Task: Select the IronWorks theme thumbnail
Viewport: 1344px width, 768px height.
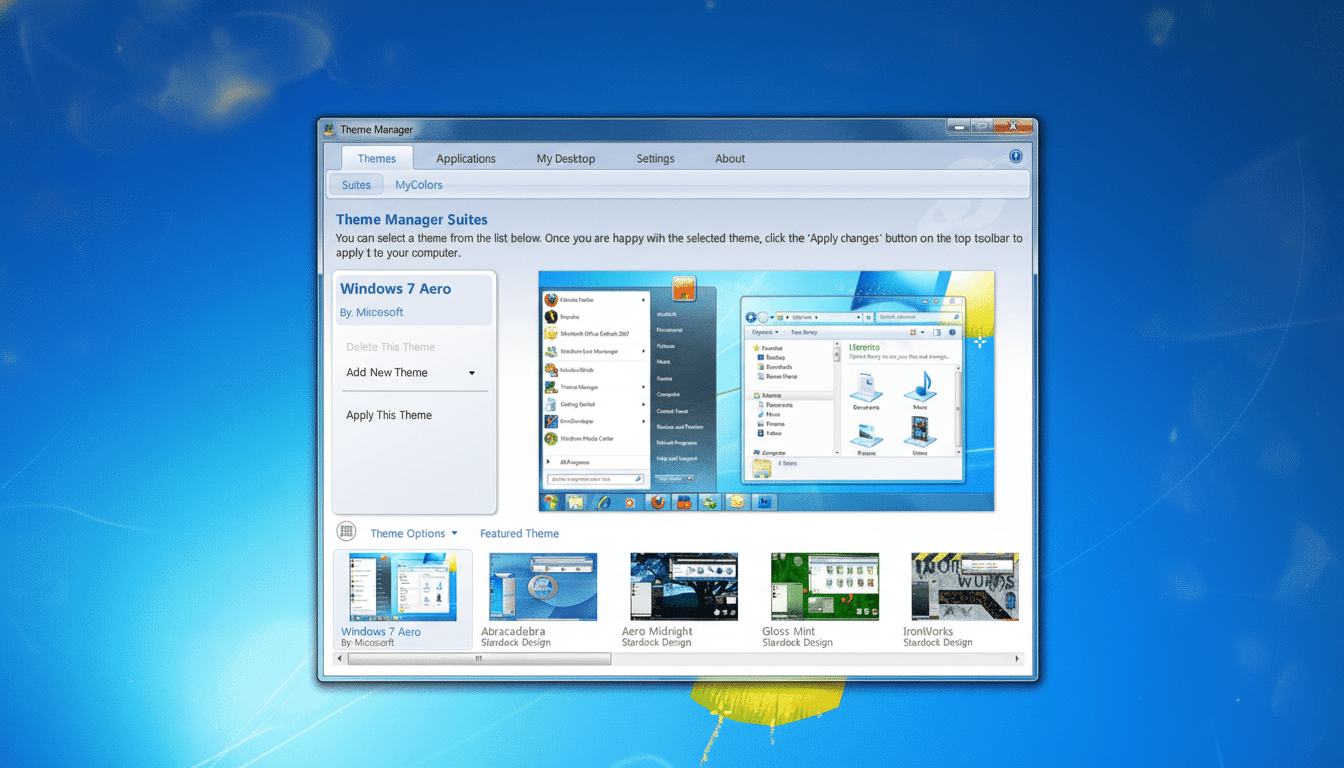Action: click(963, 586)
